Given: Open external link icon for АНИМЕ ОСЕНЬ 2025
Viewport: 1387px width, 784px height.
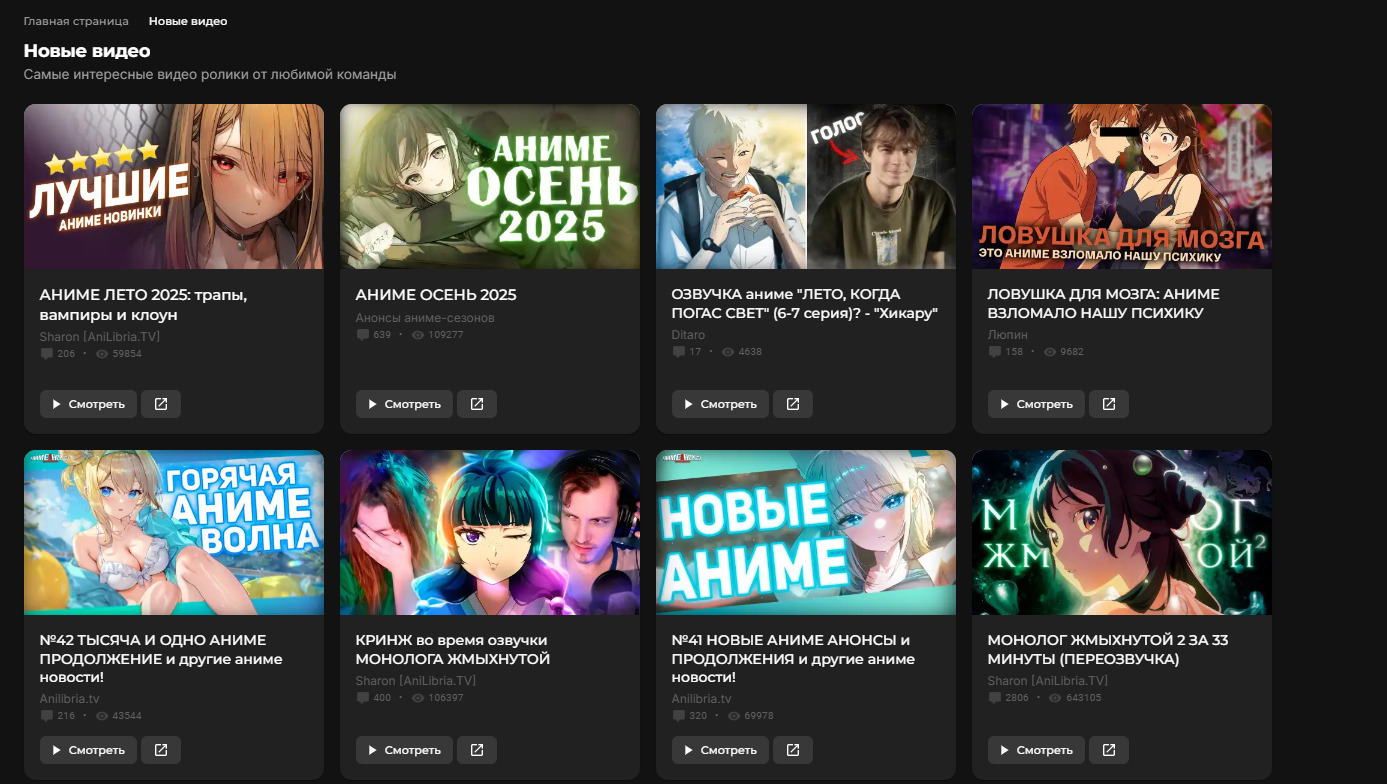Looking at the screenshot, I should (476, 404).
